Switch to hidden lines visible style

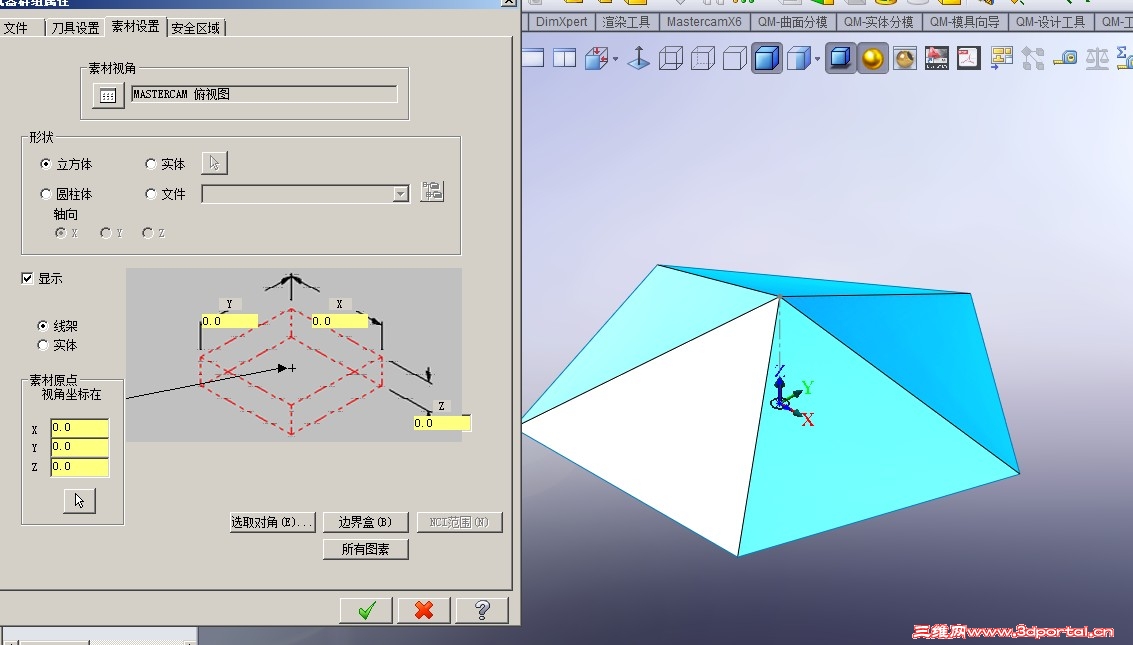(703, 58)
